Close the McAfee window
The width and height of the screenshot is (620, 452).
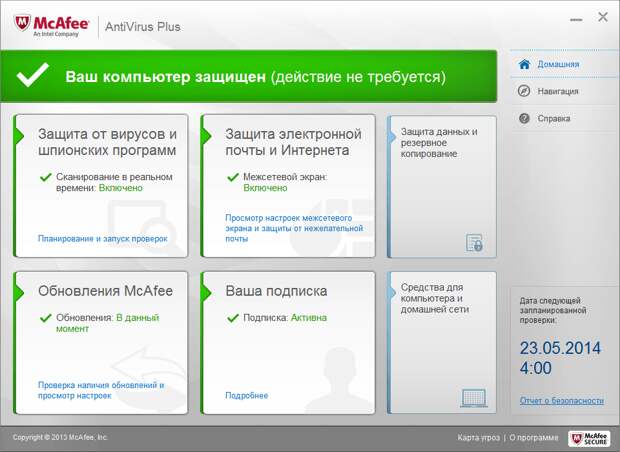pyautogui.click(x=603, y=17)
